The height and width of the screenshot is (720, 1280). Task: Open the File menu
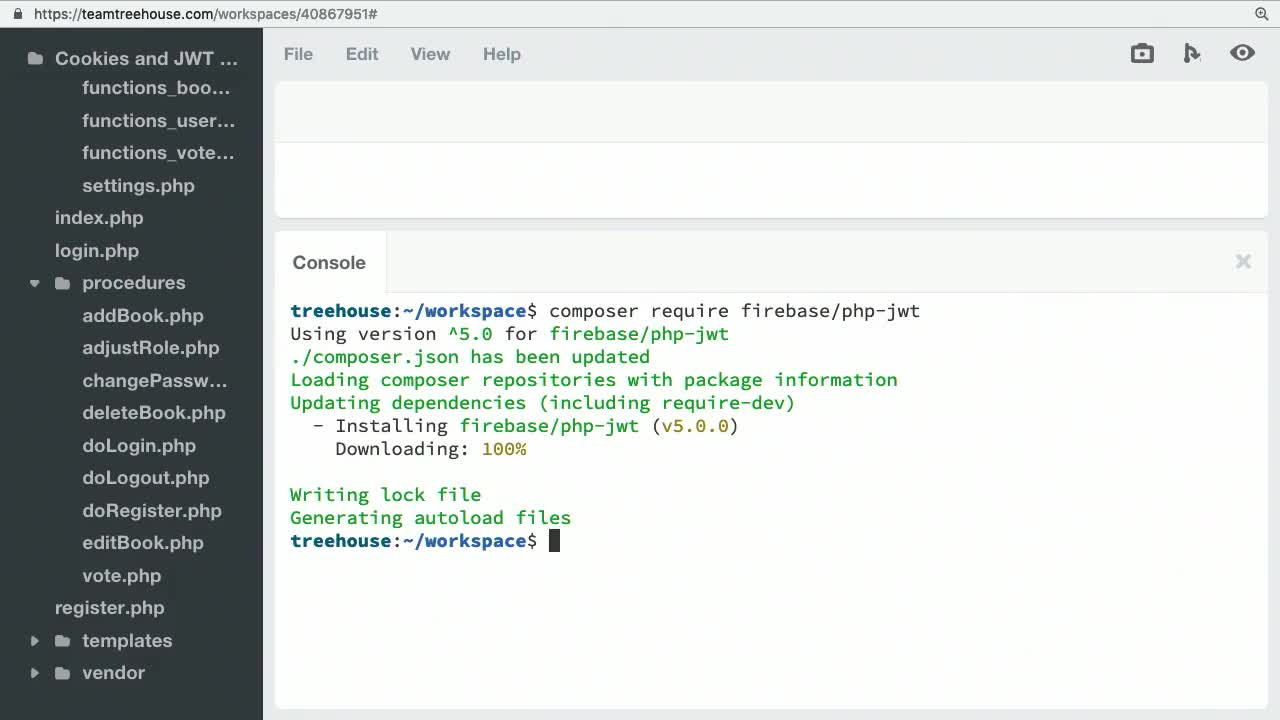(x=298, y=54)
